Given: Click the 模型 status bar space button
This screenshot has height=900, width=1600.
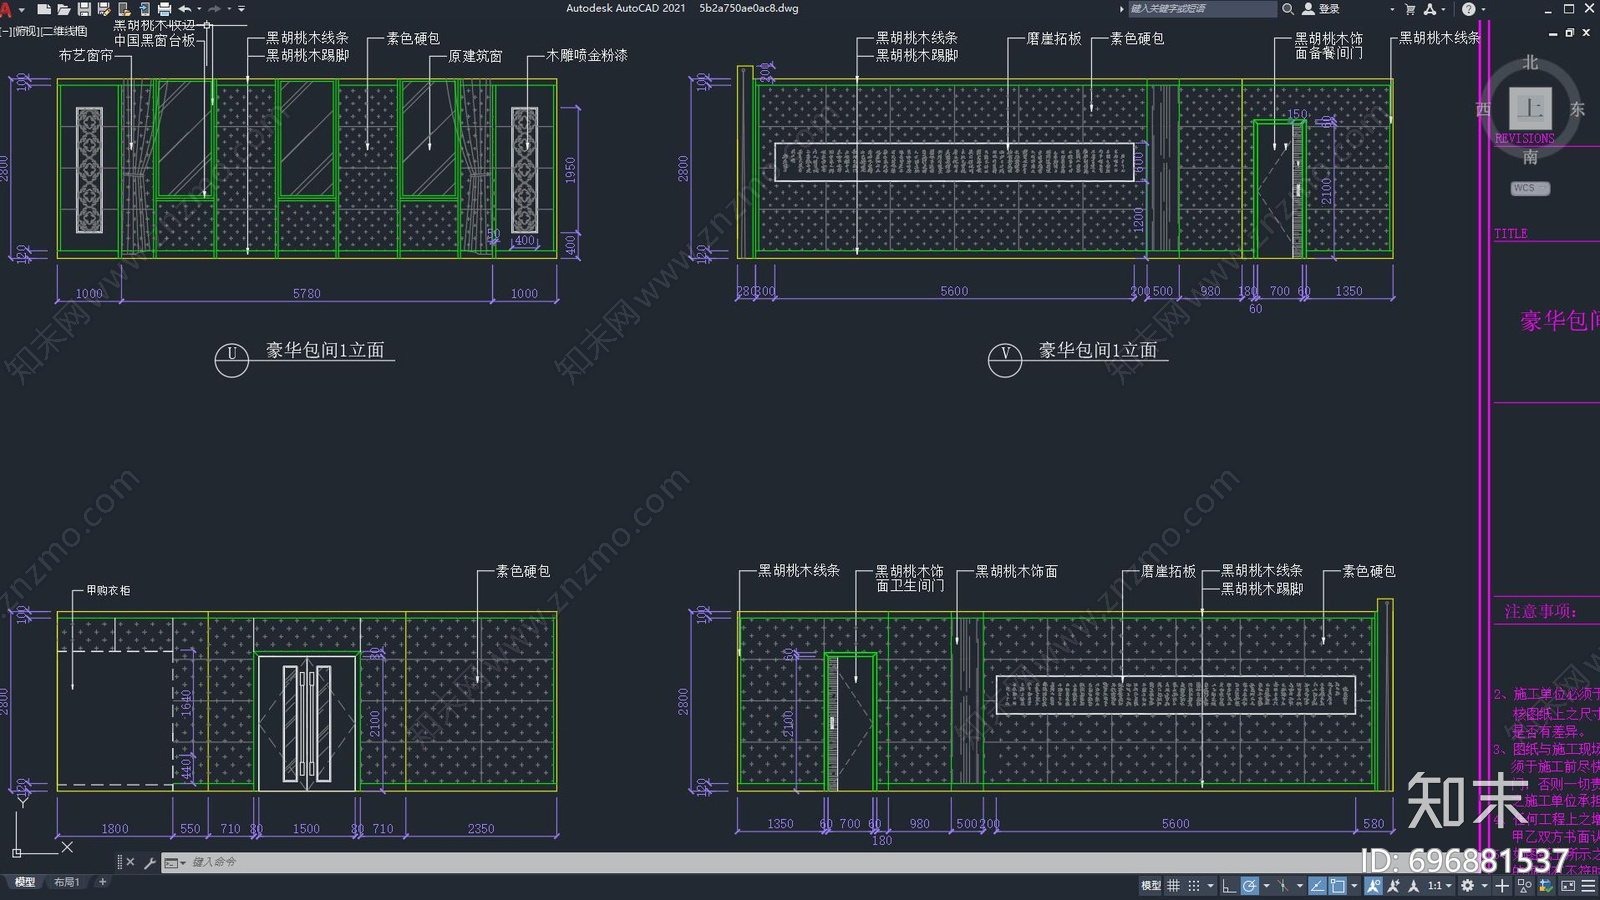Looking at the screenshot, I should pos(1151,885).
